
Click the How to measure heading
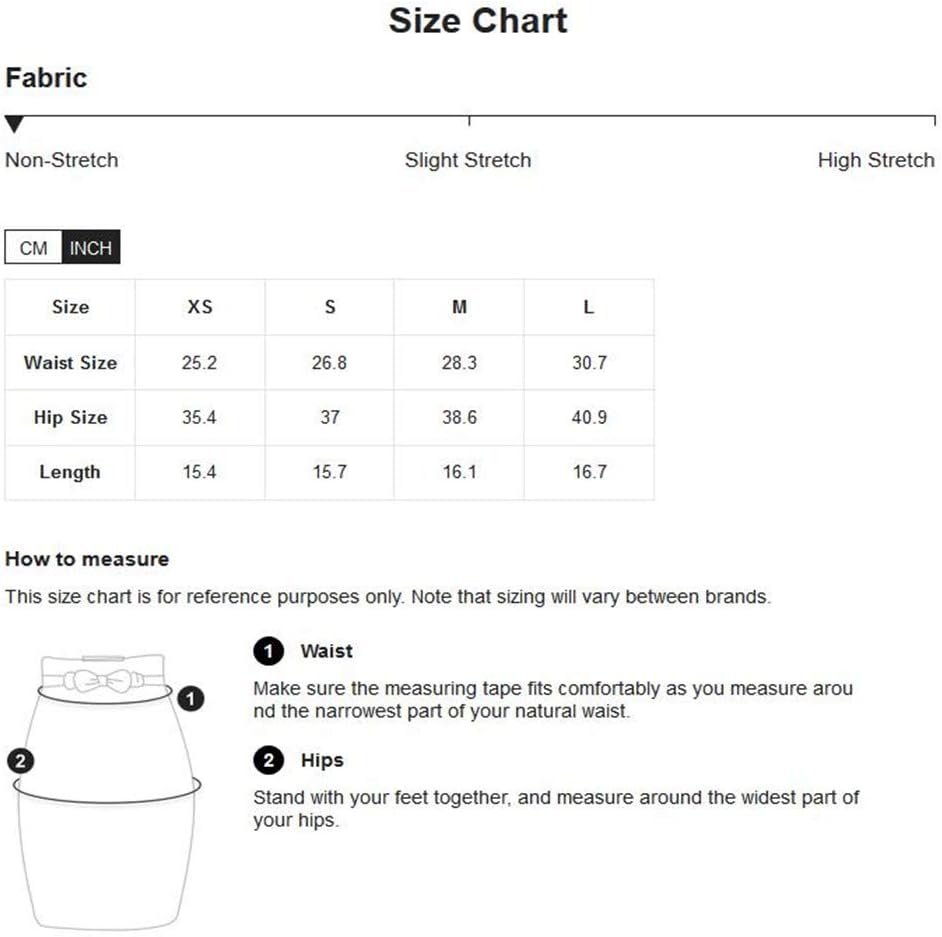(x=87, y=559)
